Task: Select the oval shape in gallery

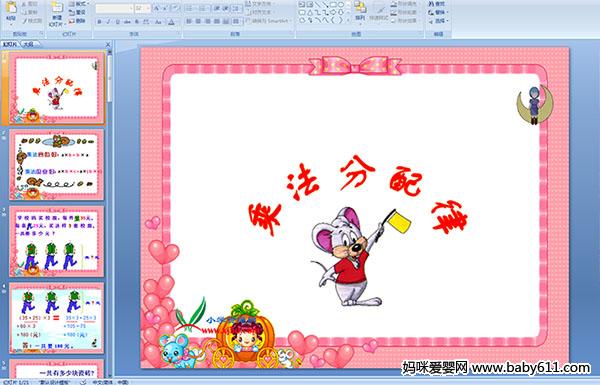Action: (341, 5)
